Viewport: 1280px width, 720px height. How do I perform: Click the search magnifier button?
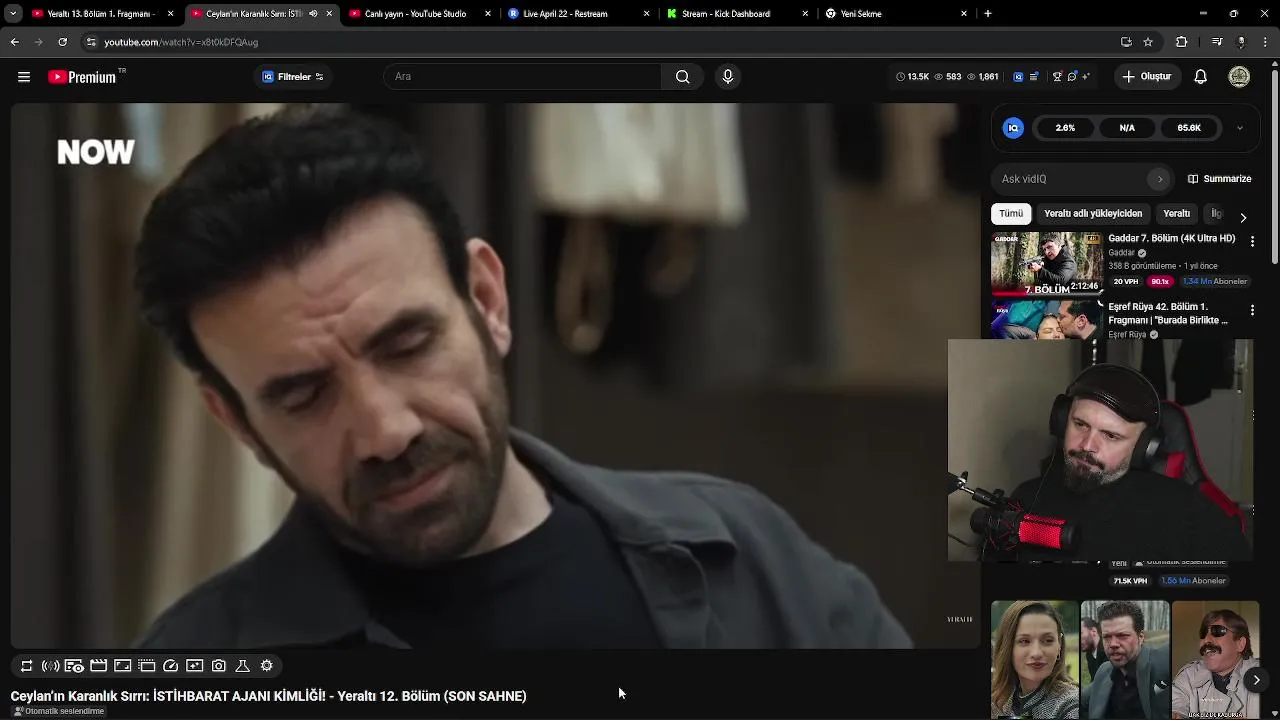[x=682, y=77]
